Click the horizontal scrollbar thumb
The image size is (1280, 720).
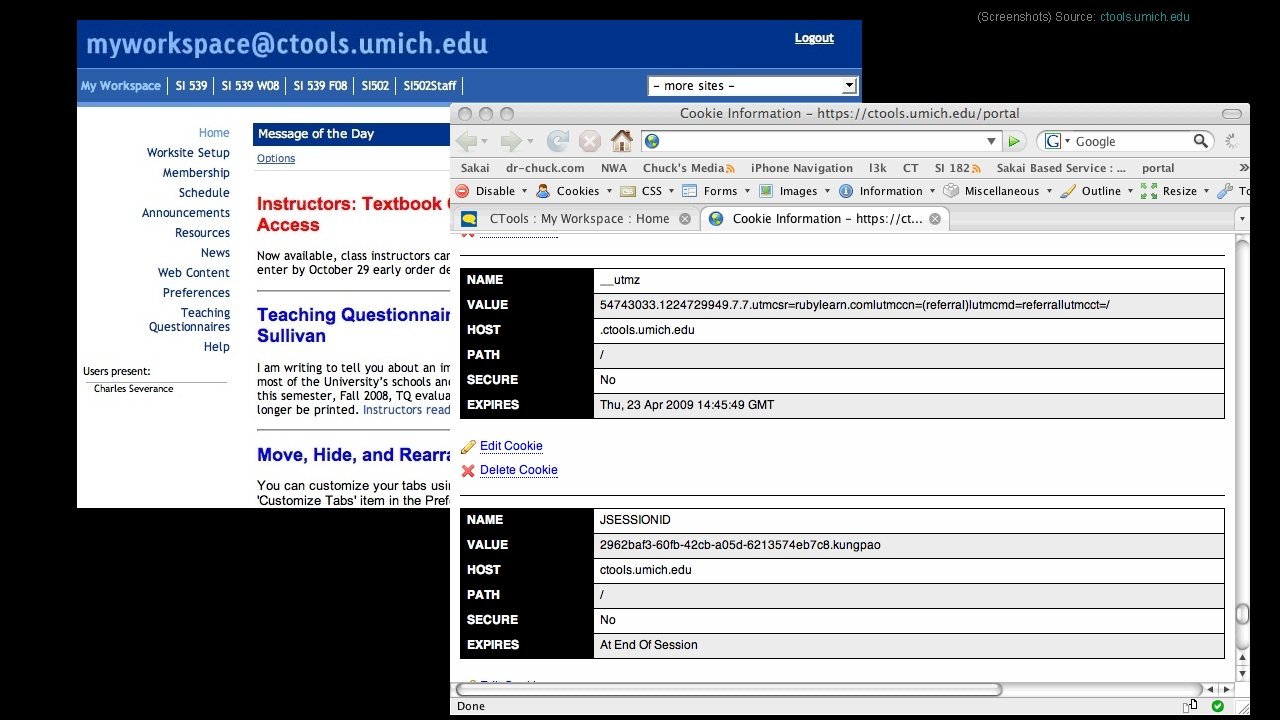(729, 689)
